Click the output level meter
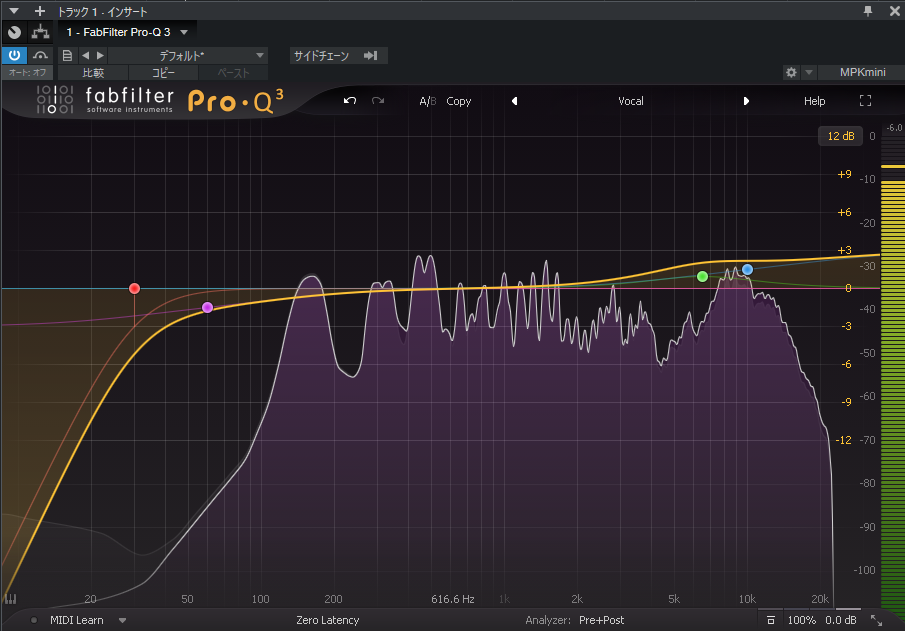The width and height of the screenshot is (905, 631). click(893, 375)
